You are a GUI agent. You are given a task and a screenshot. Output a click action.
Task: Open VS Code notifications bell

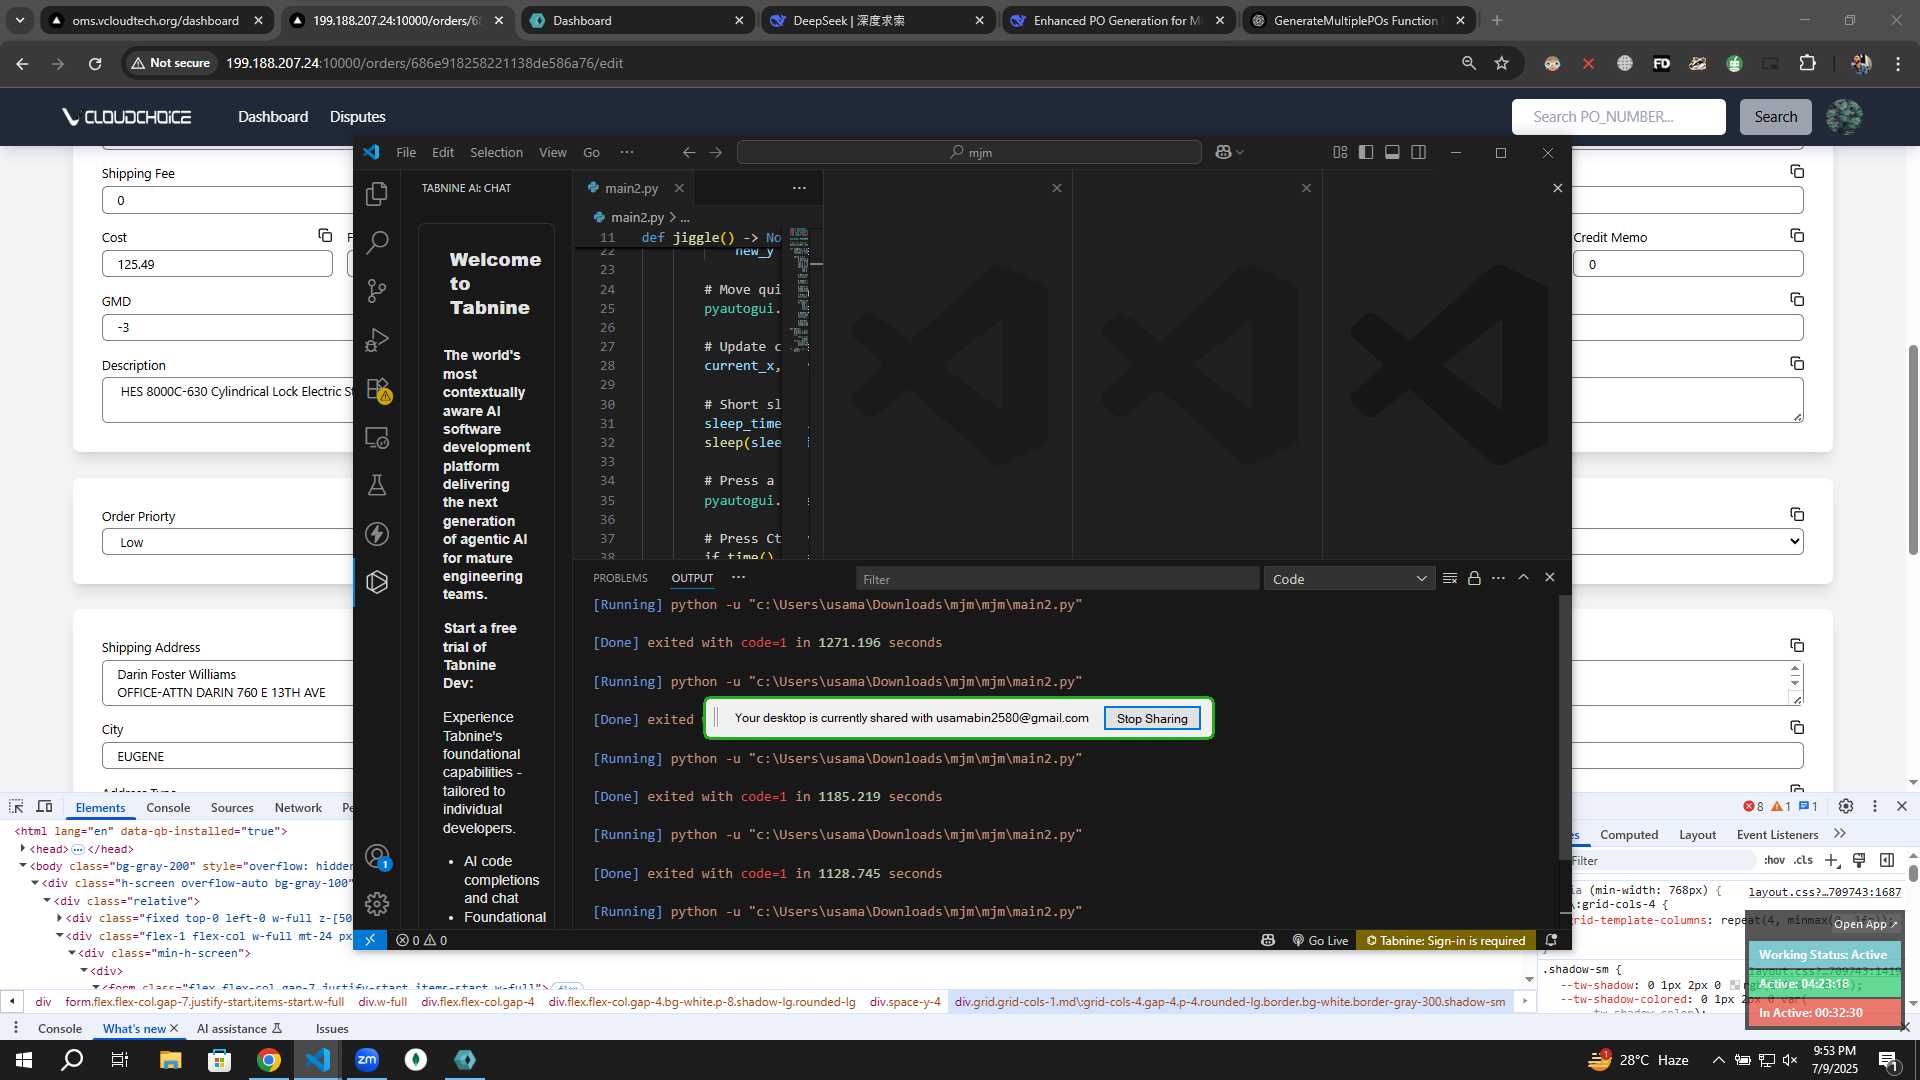click(x=1551, y=940)
